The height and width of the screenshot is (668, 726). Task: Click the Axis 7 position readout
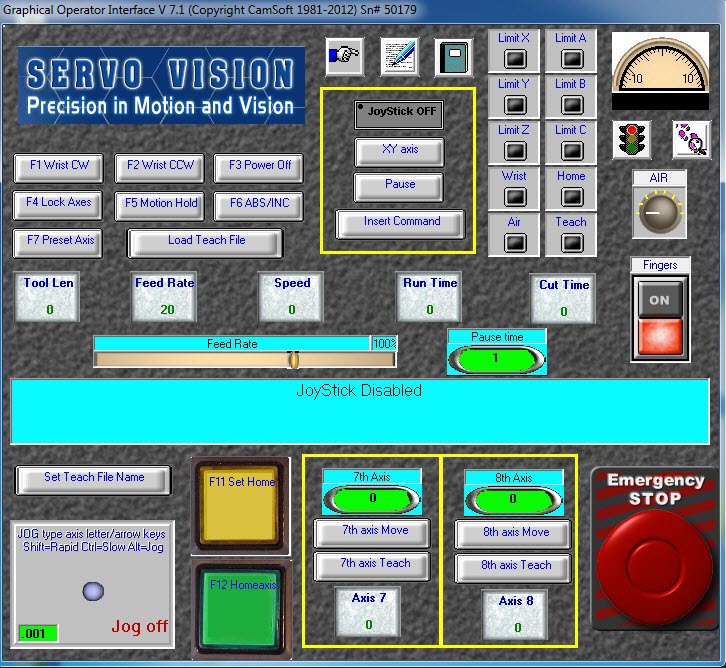[x=368, y=612]
